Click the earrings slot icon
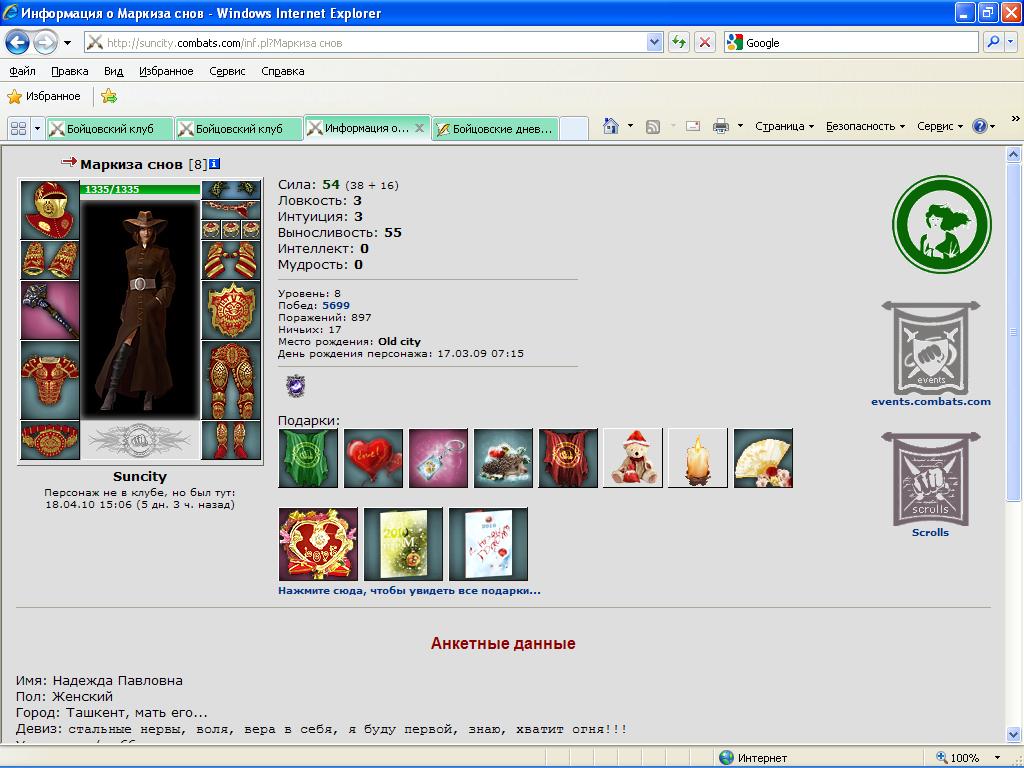 click(231, 190)
